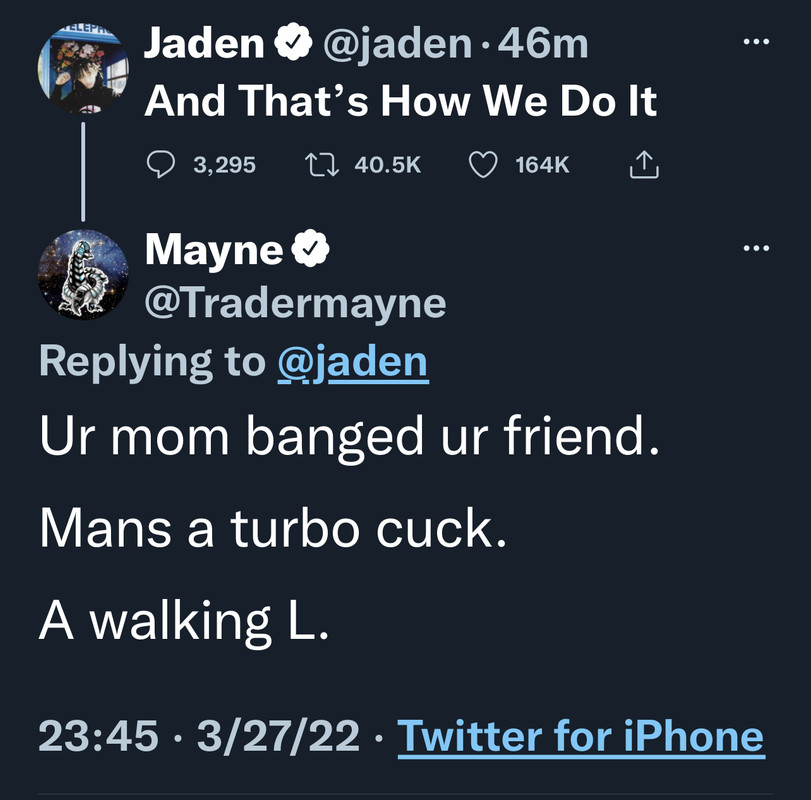Open the three-dot menu on Jaden's tweet
811x800 pixels.
[x=758, y=43]
